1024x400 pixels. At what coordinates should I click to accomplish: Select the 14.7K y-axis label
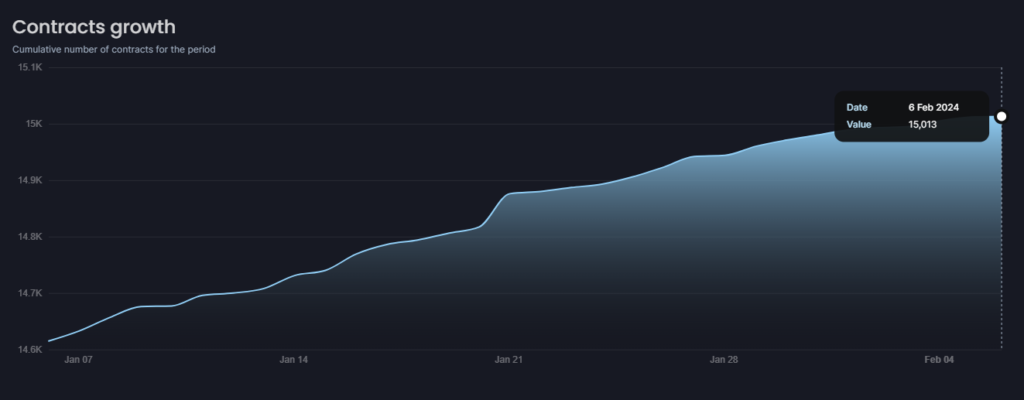(x=29, y=293)
